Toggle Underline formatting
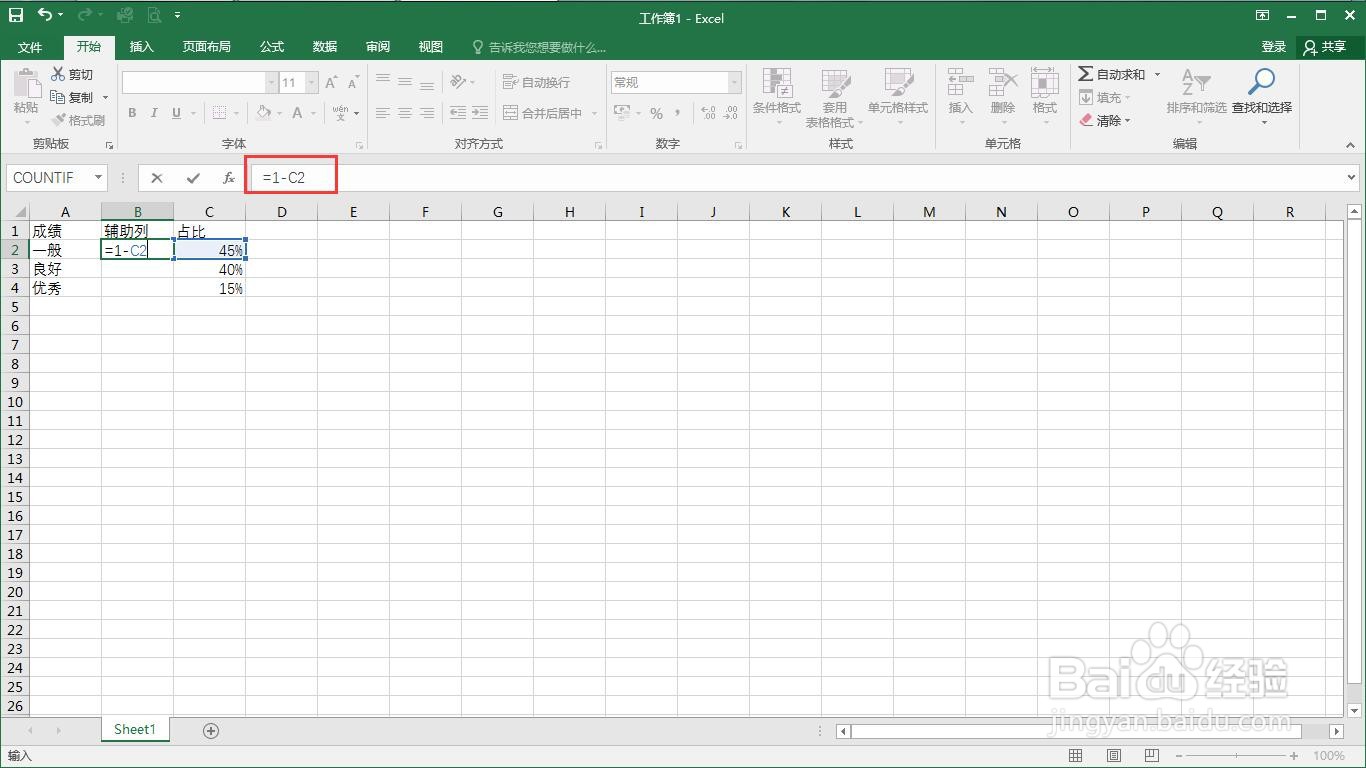 pyautogui.click(x=176, y=113)
